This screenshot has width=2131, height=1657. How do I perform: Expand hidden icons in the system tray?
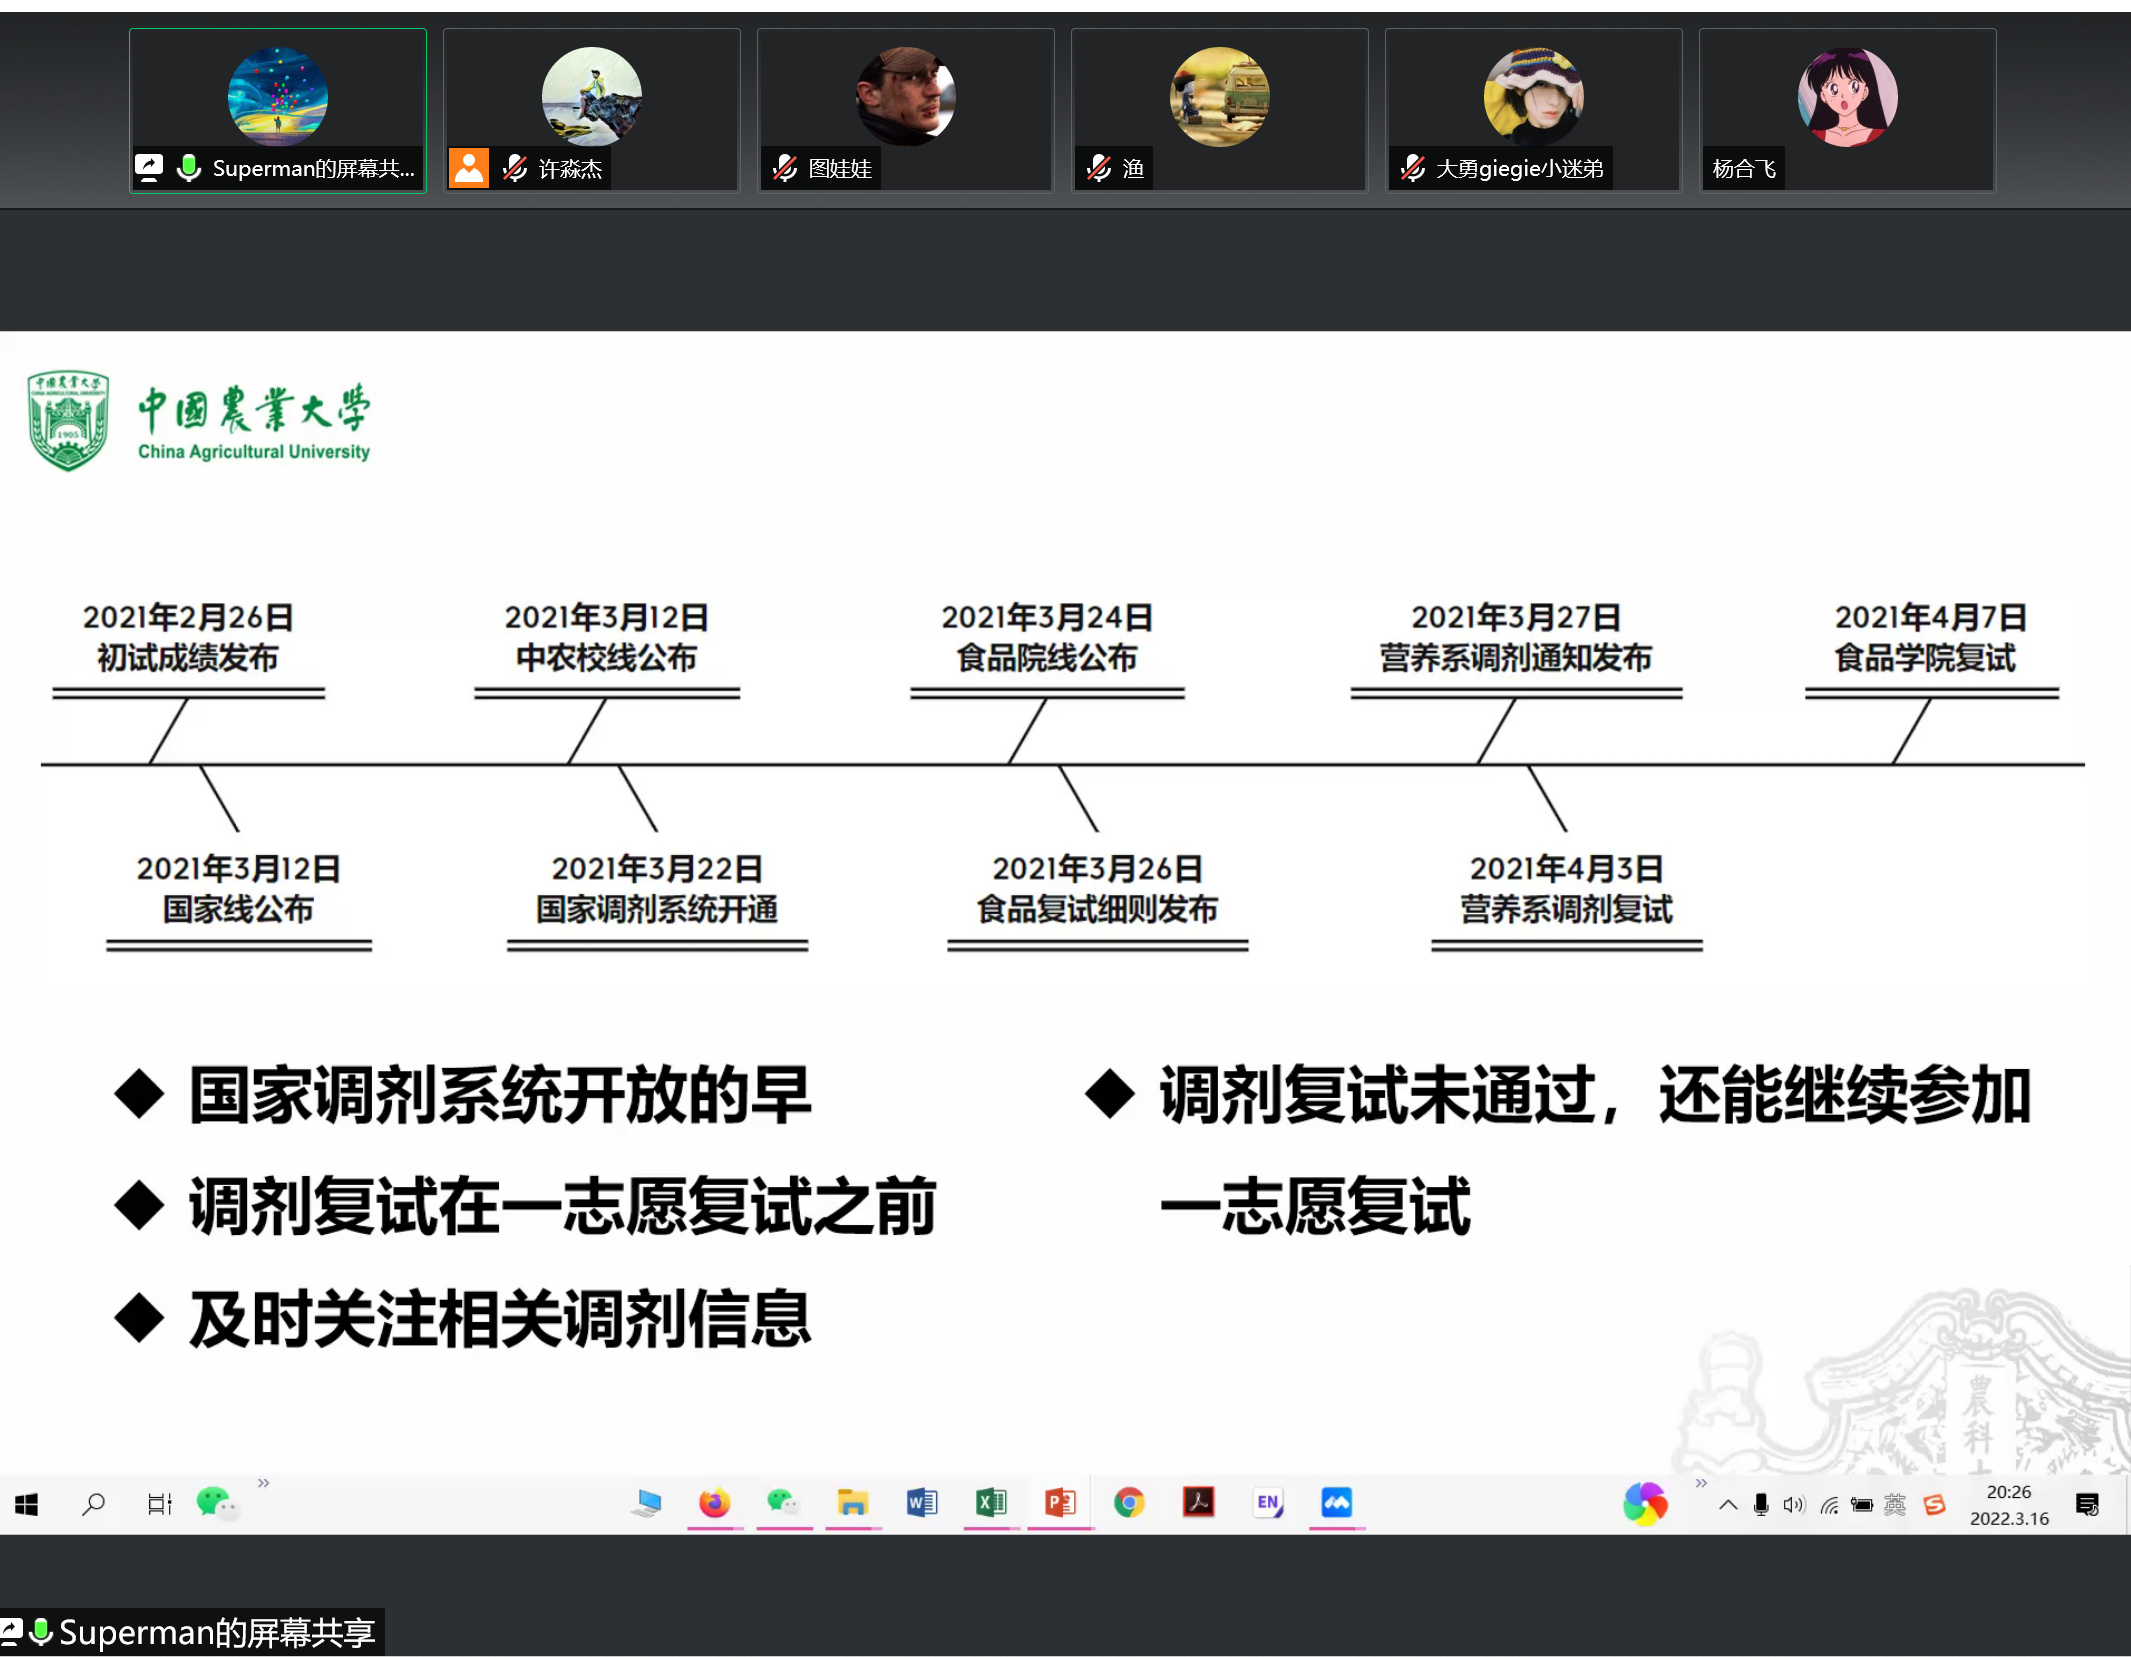[1728, 1503]
